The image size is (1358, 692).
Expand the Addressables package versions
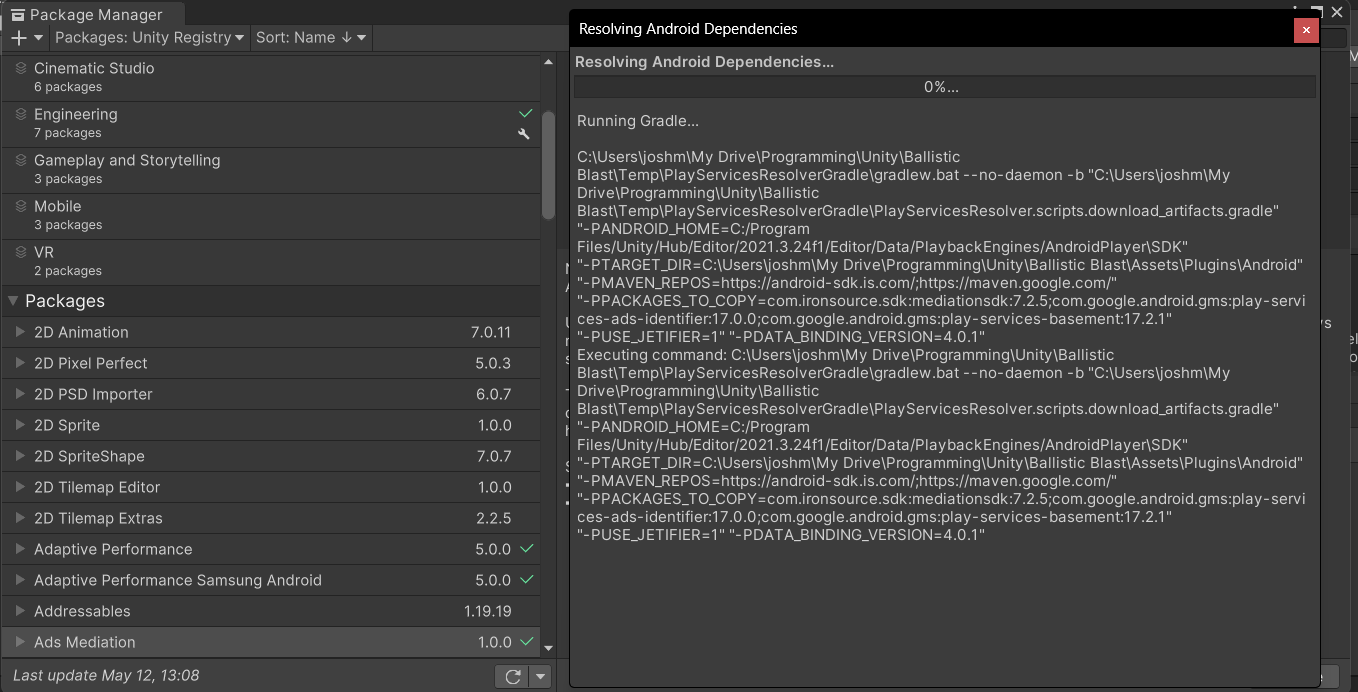20,611
